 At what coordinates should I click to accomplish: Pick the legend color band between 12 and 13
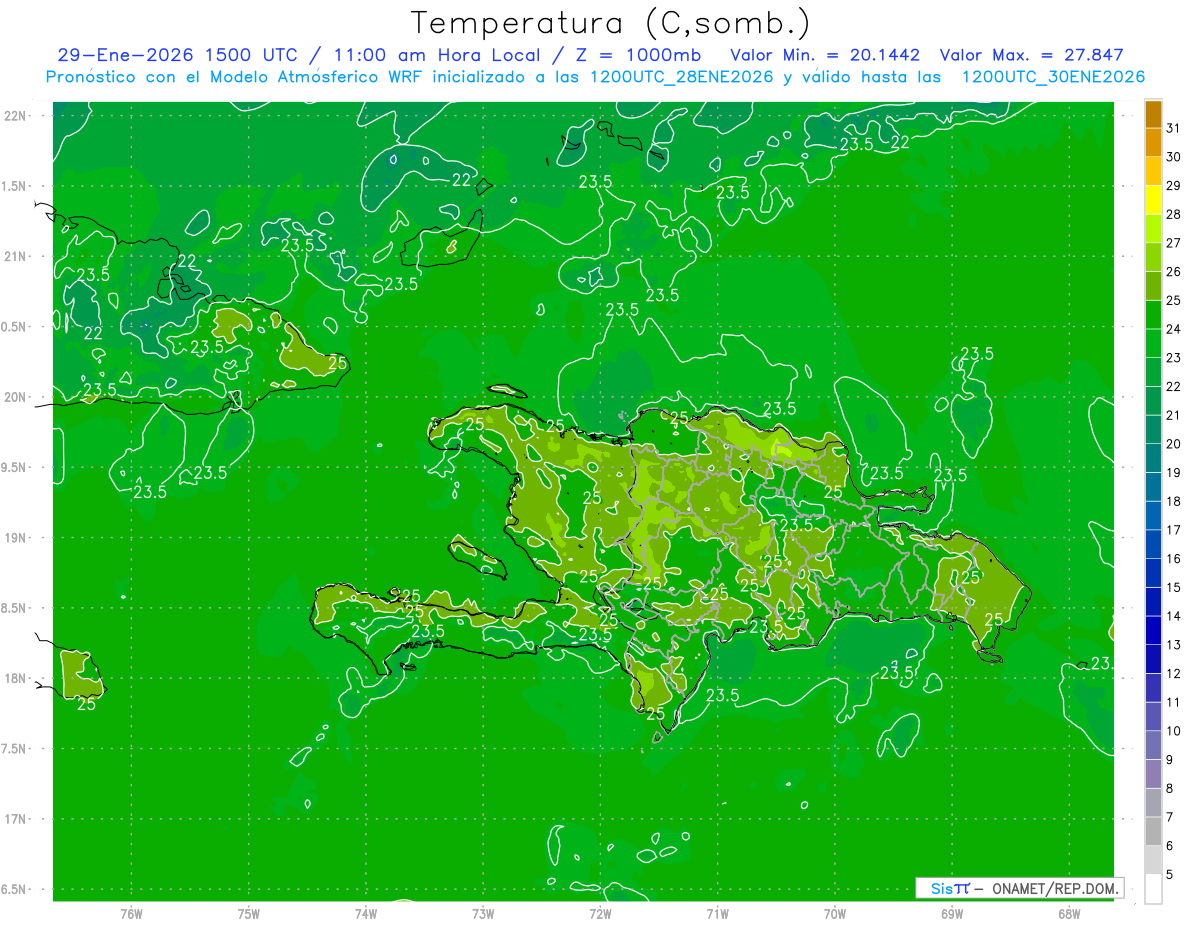(x=1153, y=659)
